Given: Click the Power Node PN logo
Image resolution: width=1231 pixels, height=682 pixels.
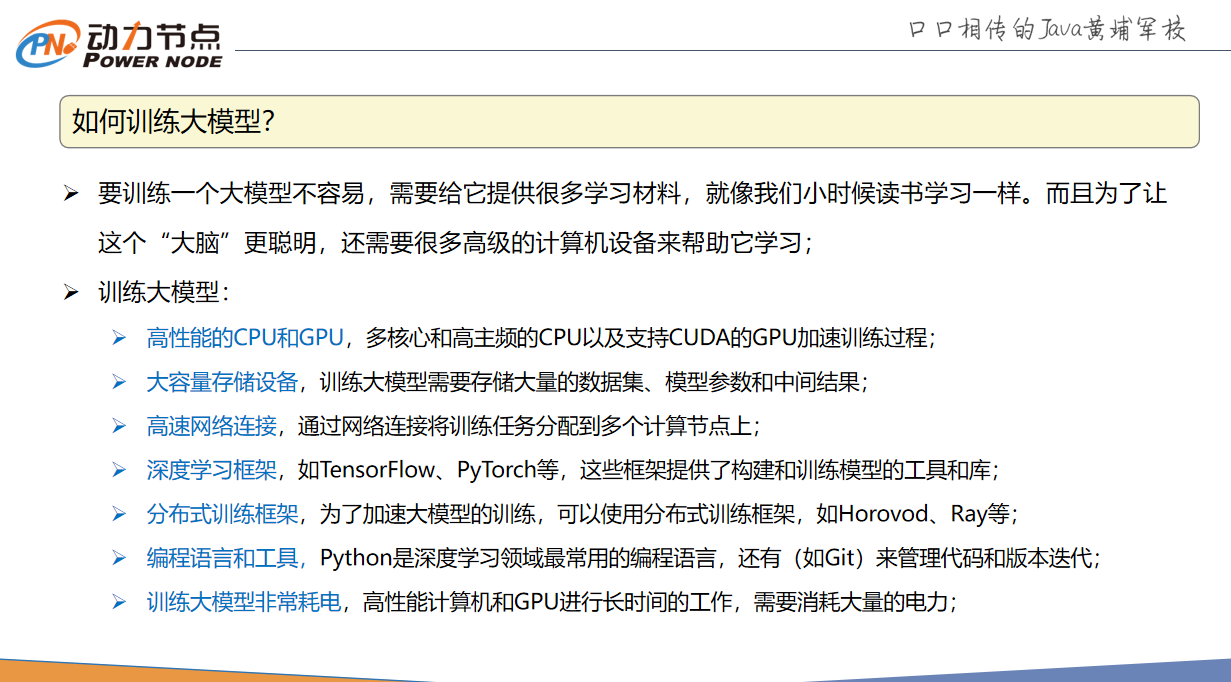Looking at the screenshot, I should click(x=47, y=43).
